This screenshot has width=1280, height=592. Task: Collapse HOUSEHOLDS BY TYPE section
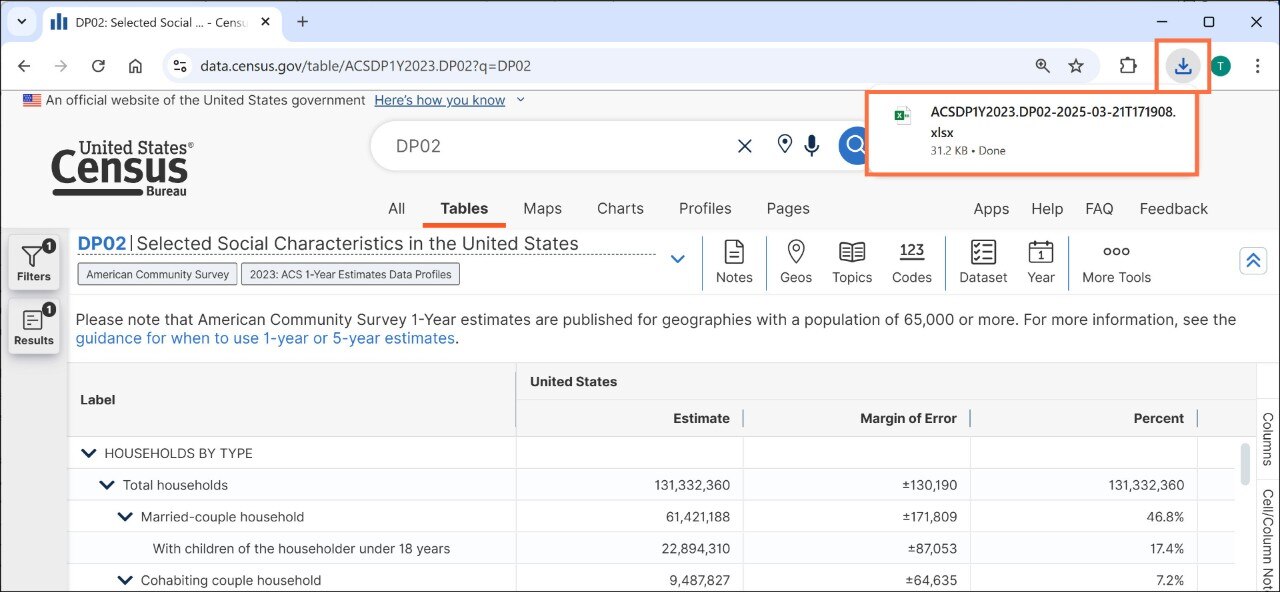pos(89,453)
